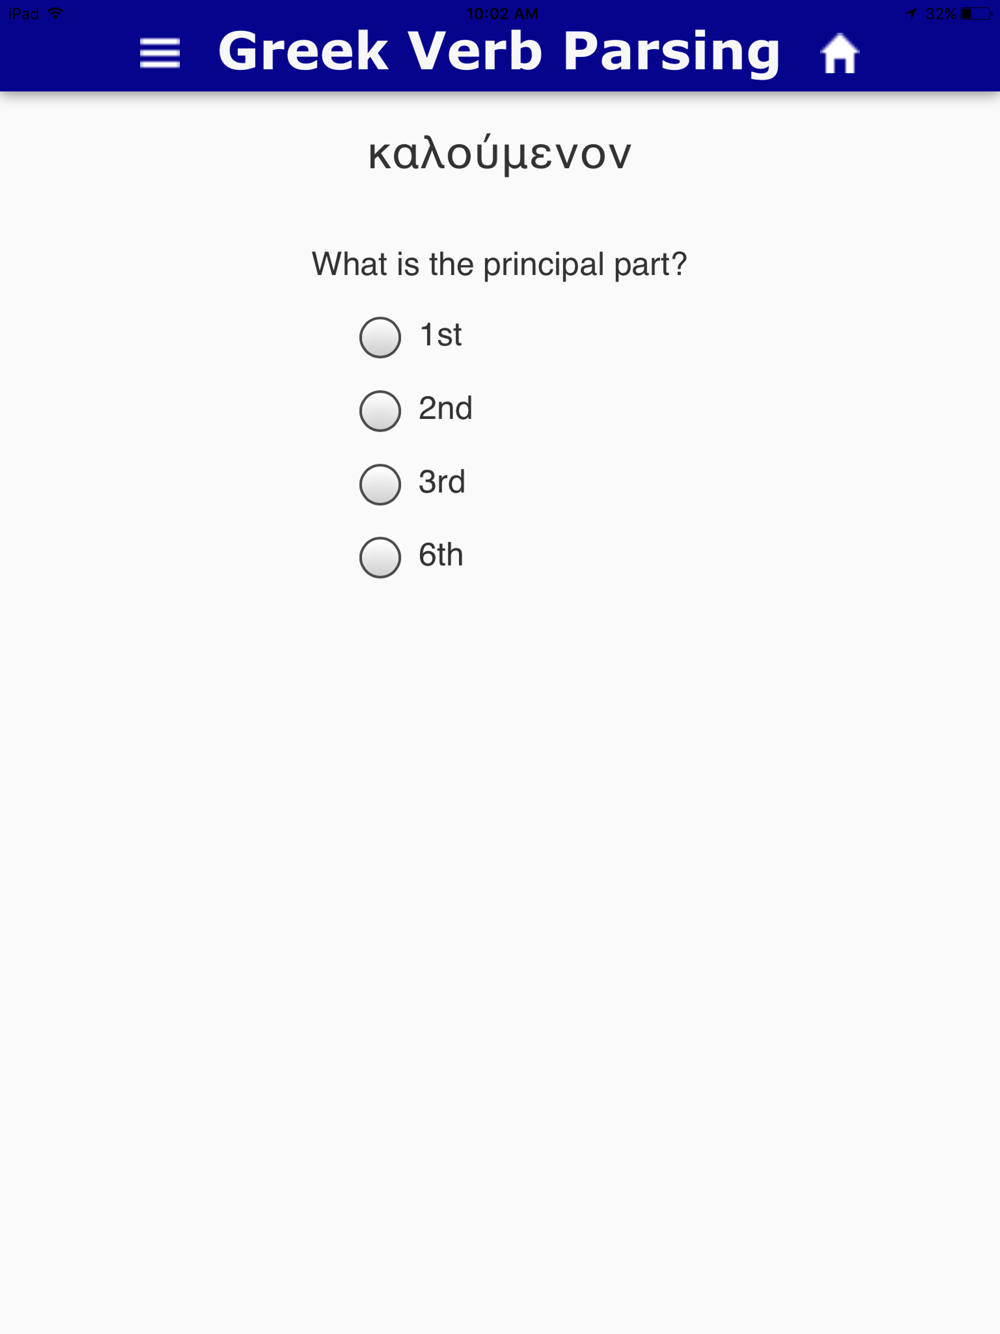Click the Greek Verb Parsing title
Viewport: 1000px width, 1334px height.
(x=499, y=52)
